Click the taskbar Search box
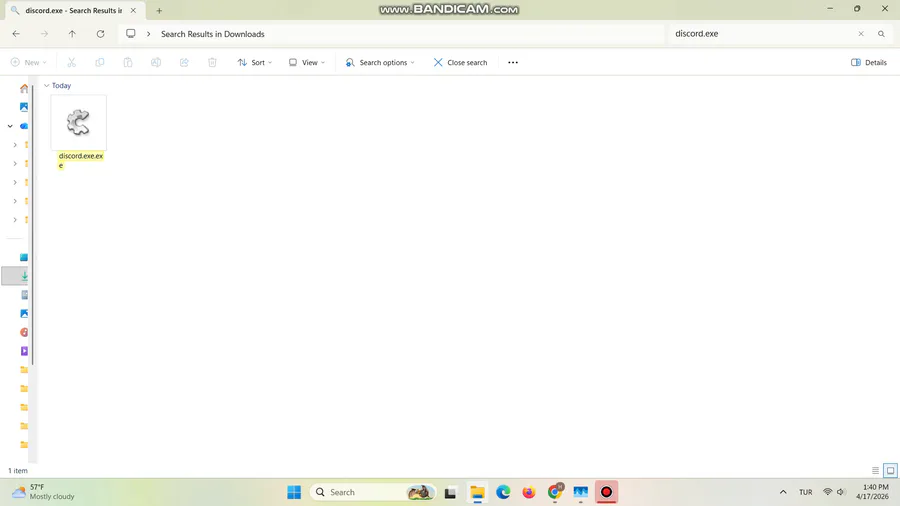 tap(373, 492)
